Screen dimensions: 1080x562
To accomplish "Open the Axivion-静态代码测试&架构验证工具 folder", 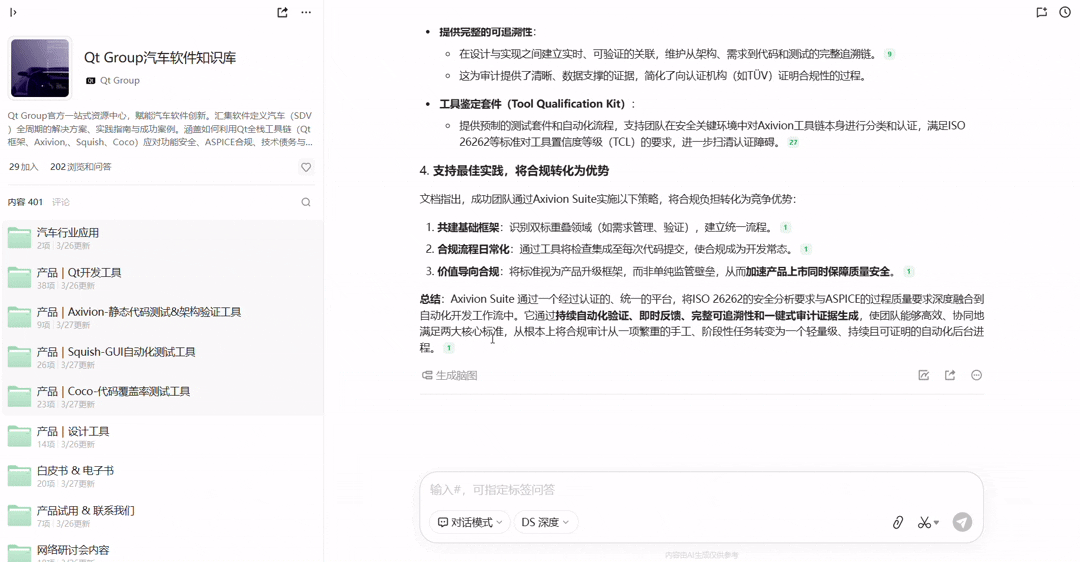I will tap(163, 318).
